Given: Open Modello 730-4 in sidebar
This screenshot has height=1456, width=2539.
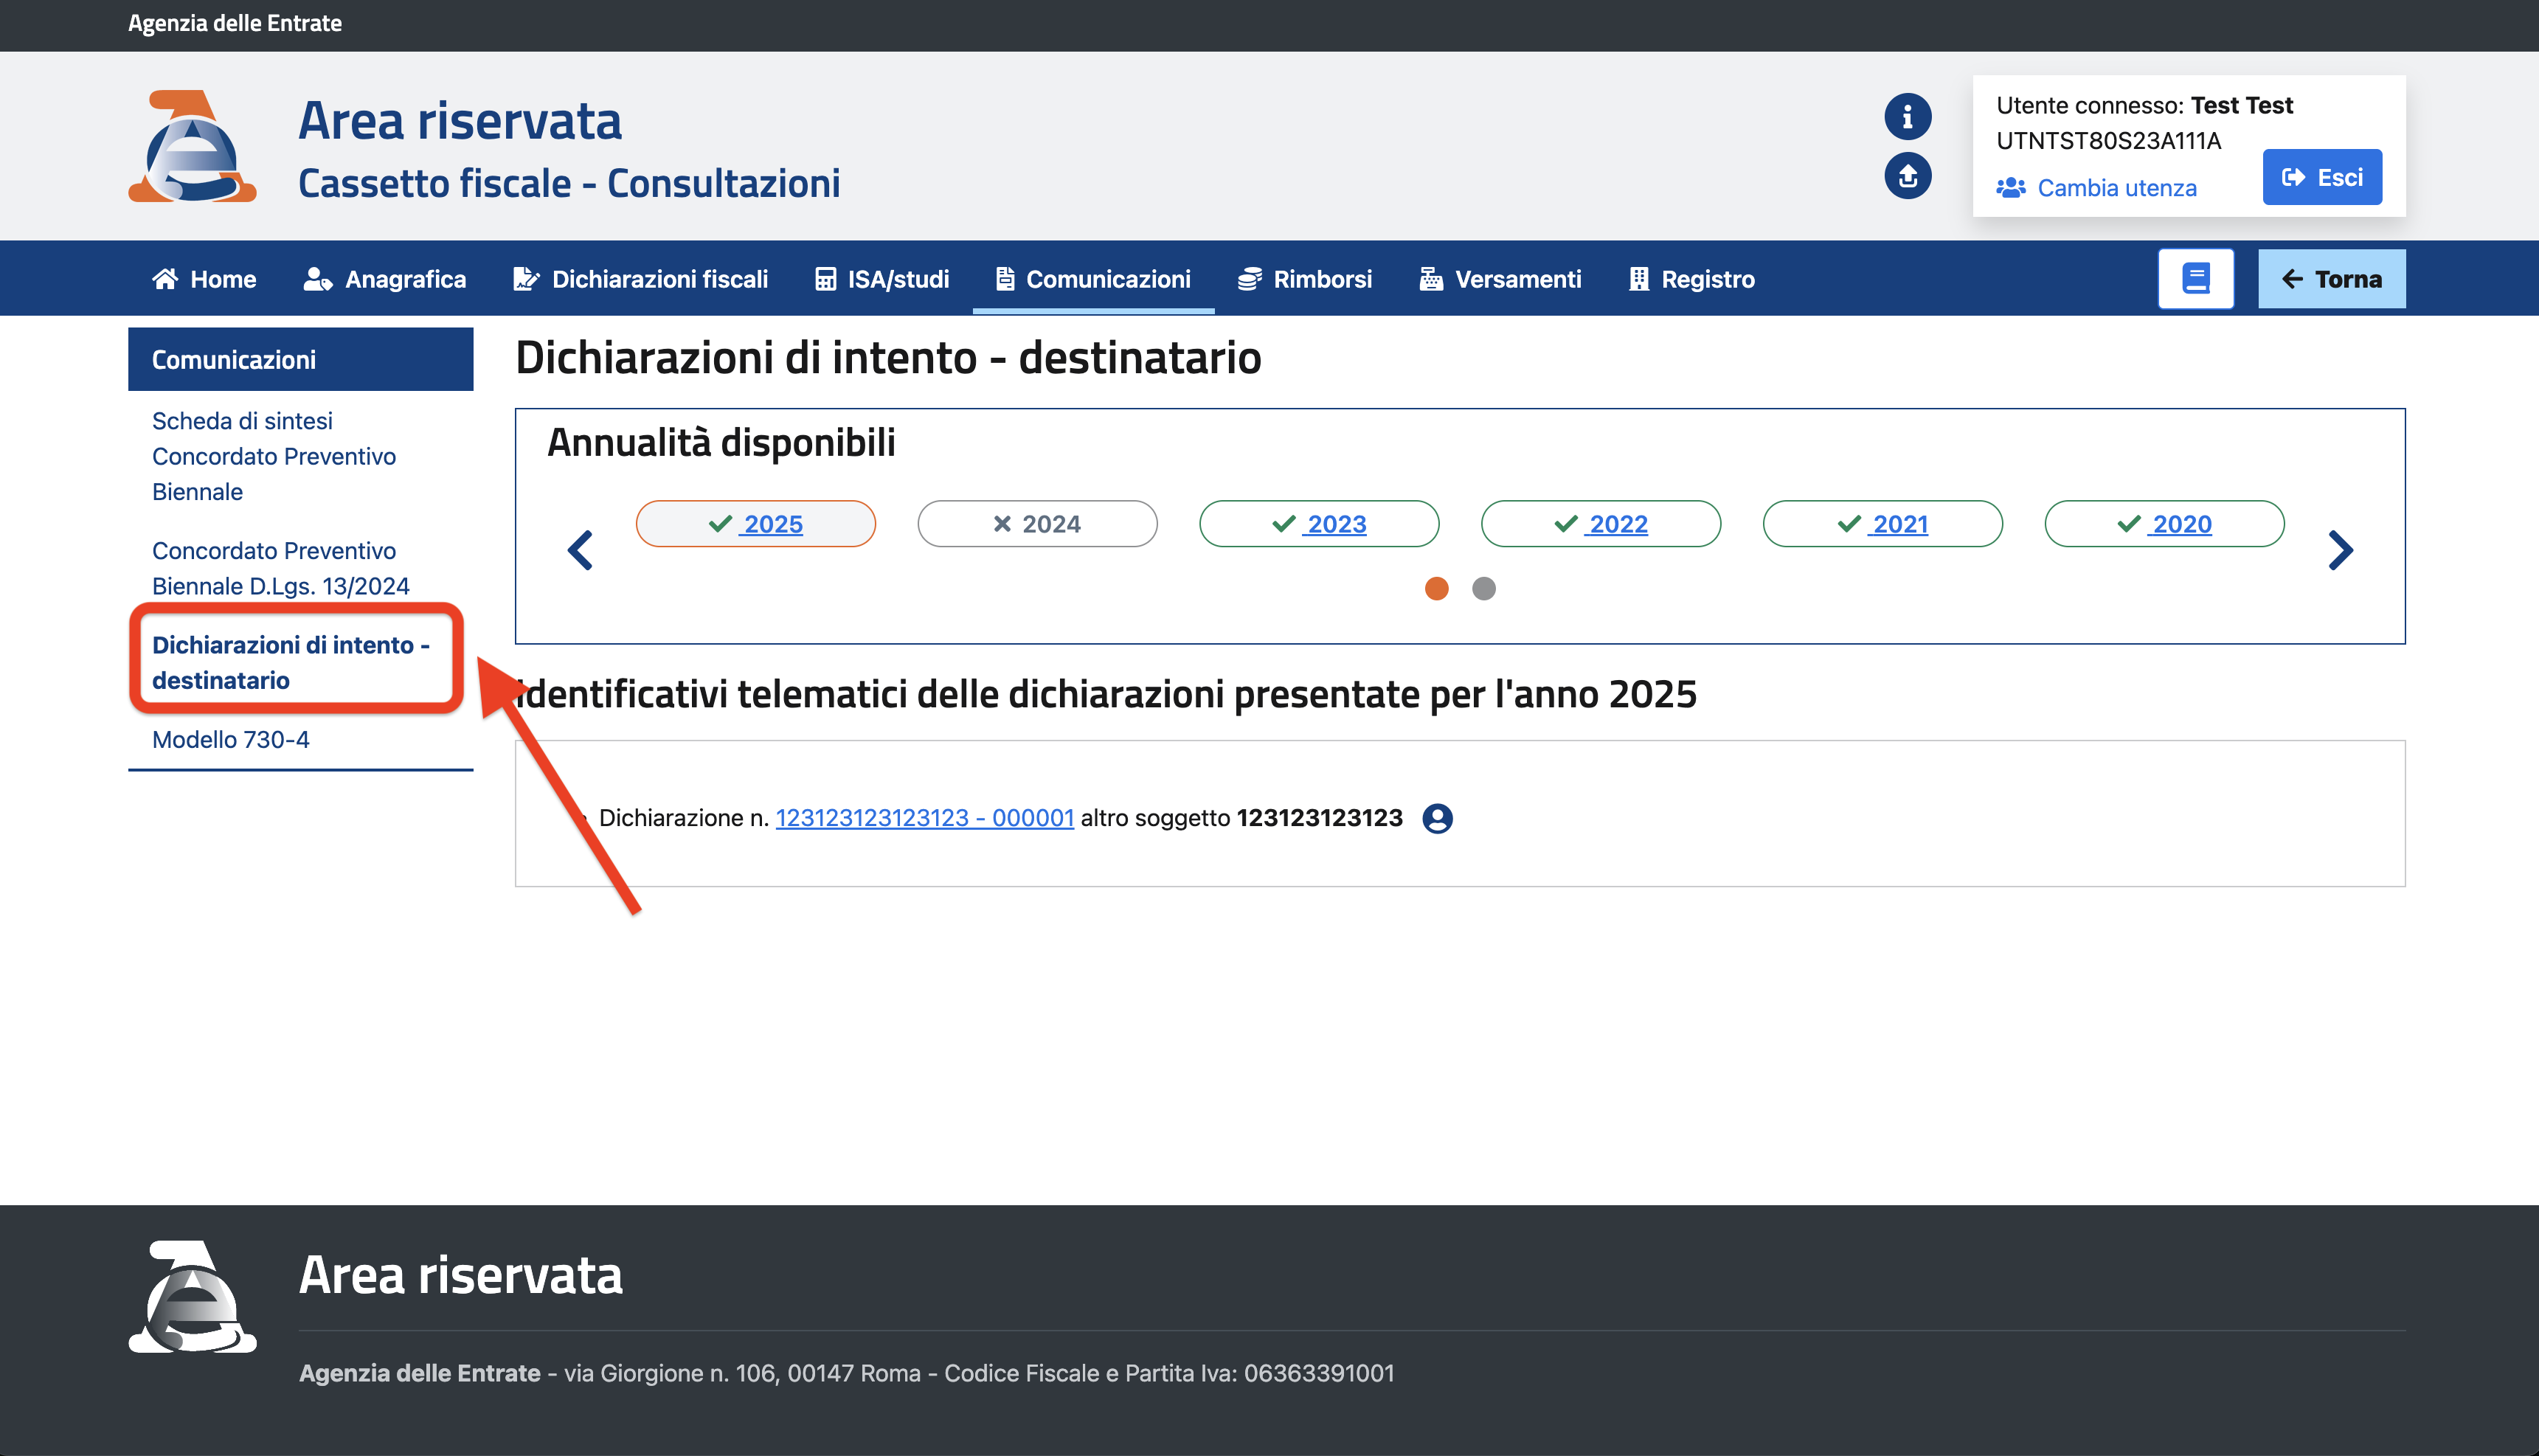Looking at the screenshot, I should click(x=231, y=740).
